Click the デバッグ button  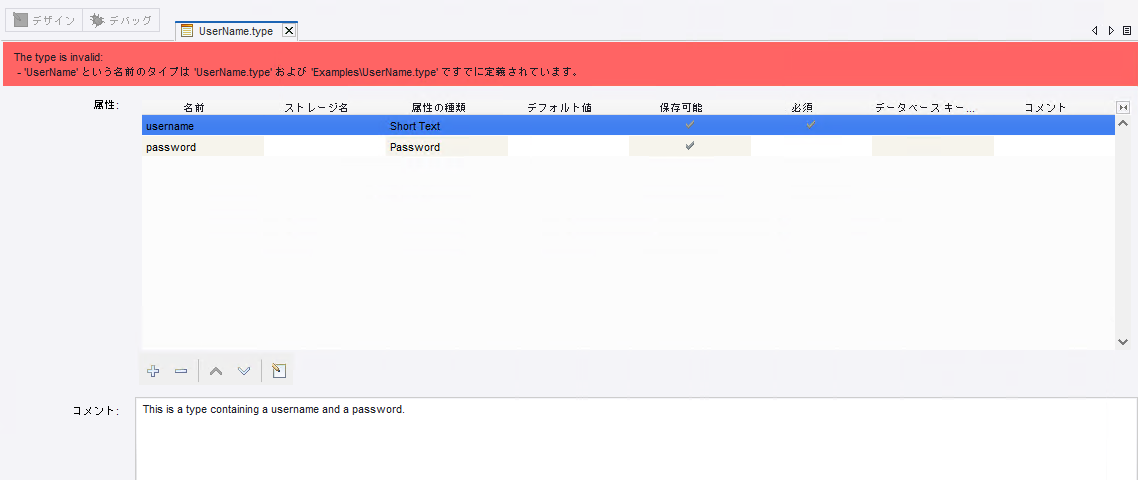click(121, 20)
